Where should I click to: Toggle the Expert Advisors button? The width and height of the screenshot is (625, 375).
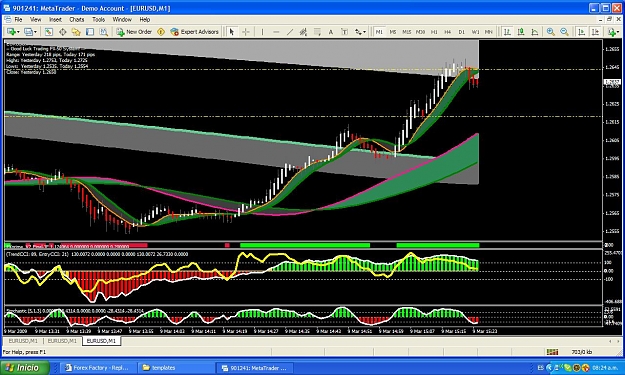[195, 32]
